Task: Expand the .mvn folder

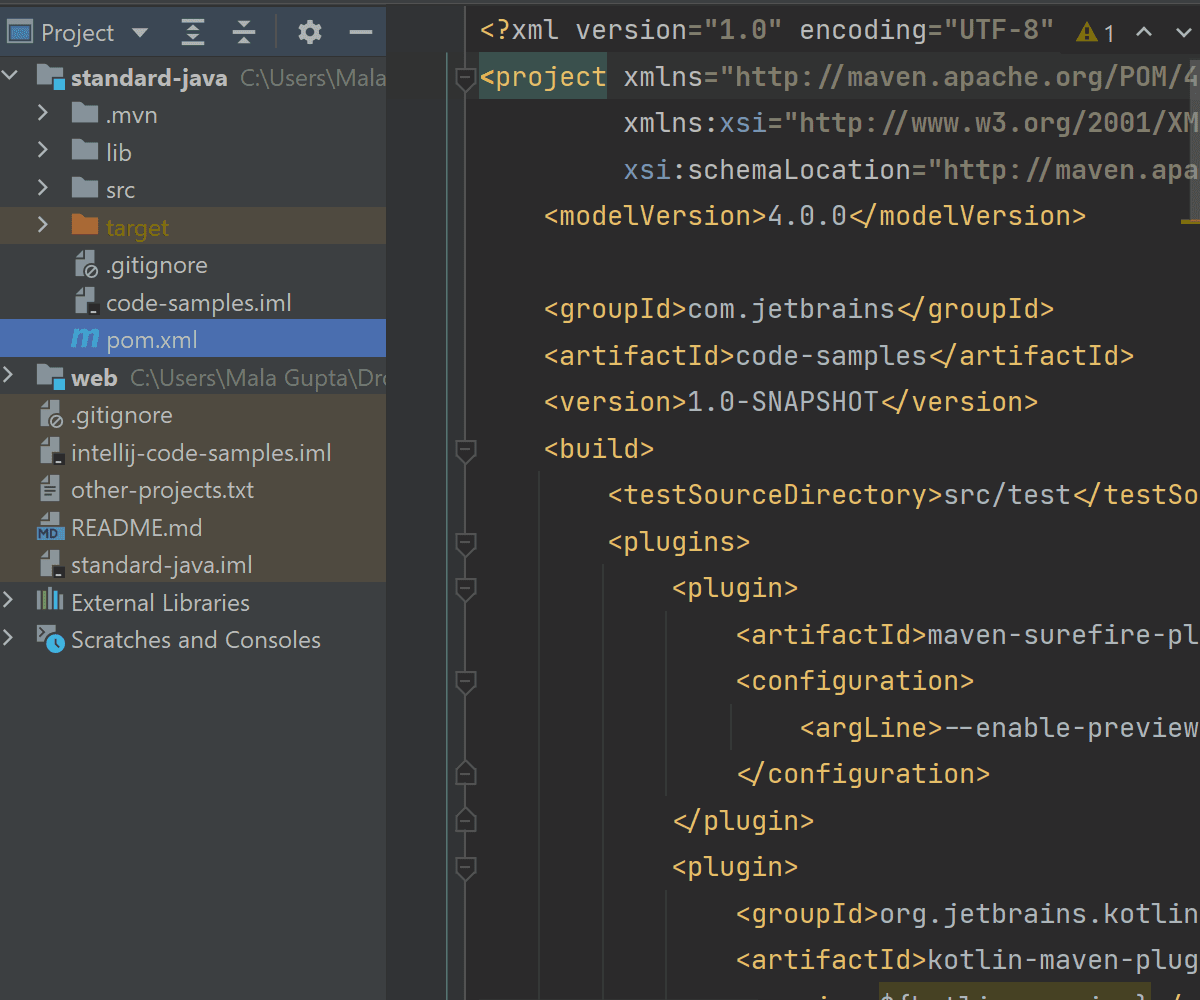Action: pyautogui.click(x=43, y=114)
